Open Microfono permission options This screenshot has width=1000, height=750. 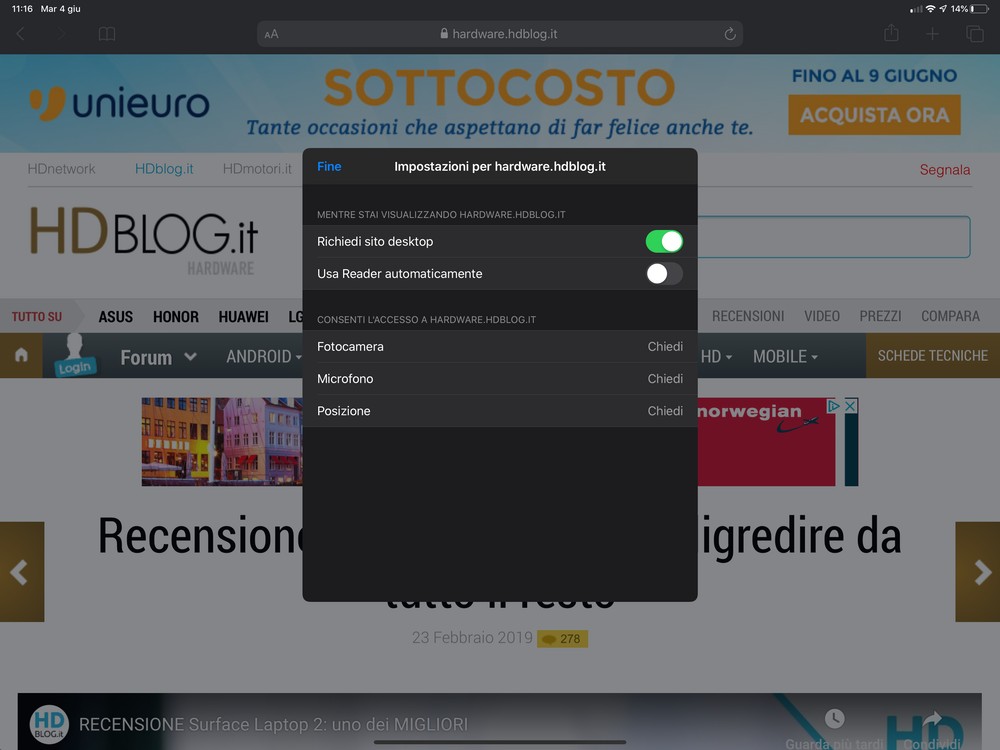click(500, 379)
